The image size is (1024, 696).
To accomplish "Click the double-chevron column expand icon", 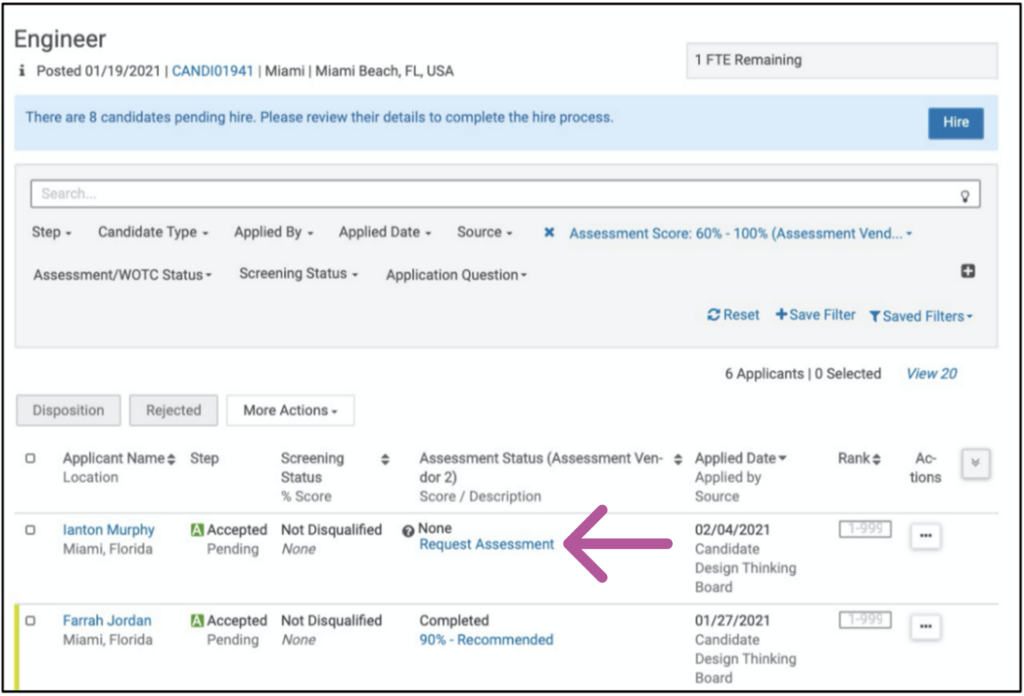I will (976, 464).
